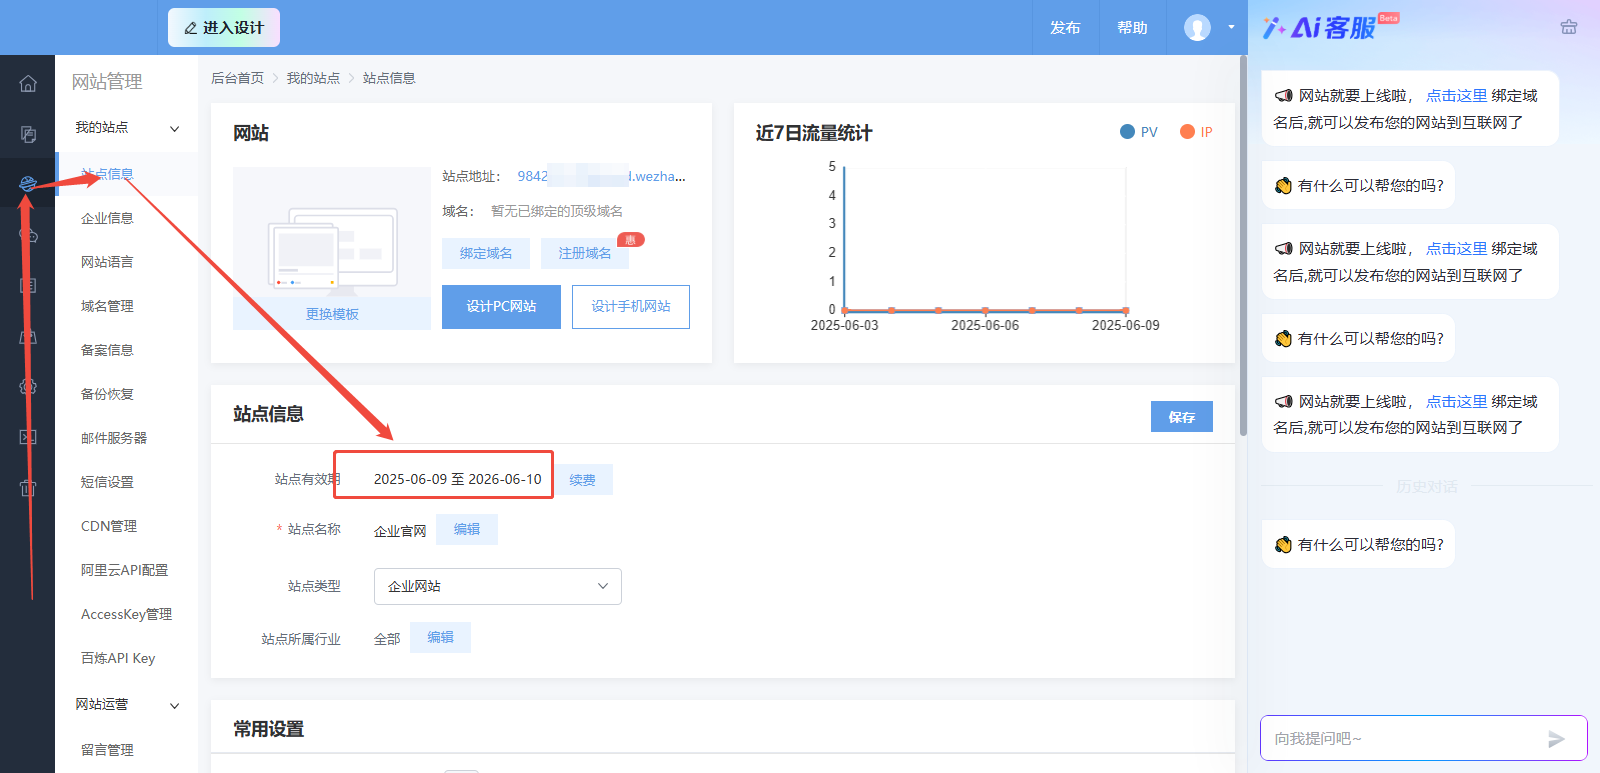
Task: Edit the 站点所属行业 value
Action: [440, 638]
